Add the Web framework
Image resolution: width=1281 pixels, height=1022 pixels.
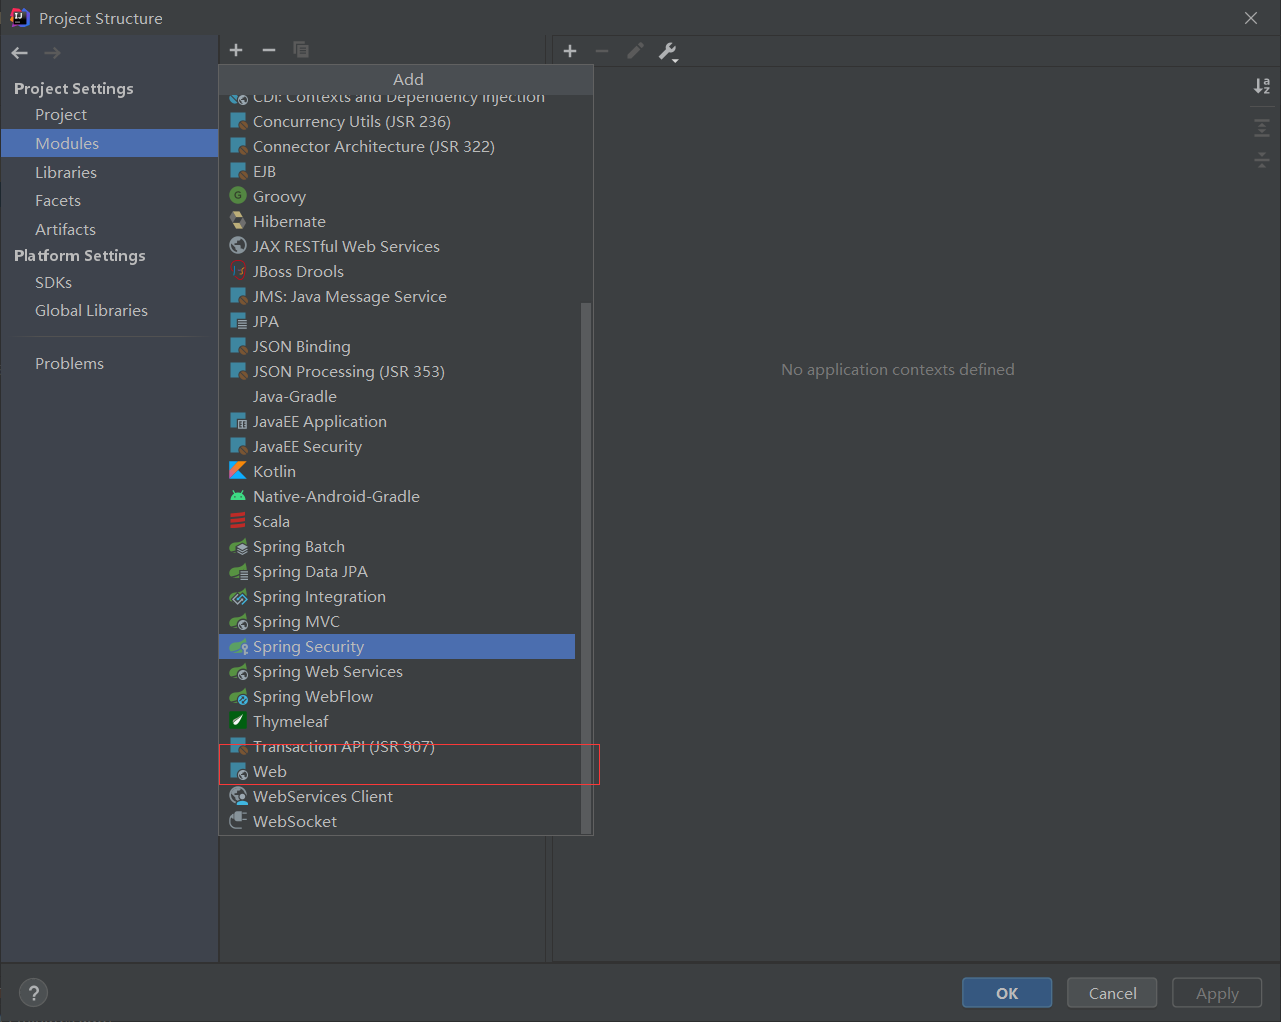pos(397,771)
